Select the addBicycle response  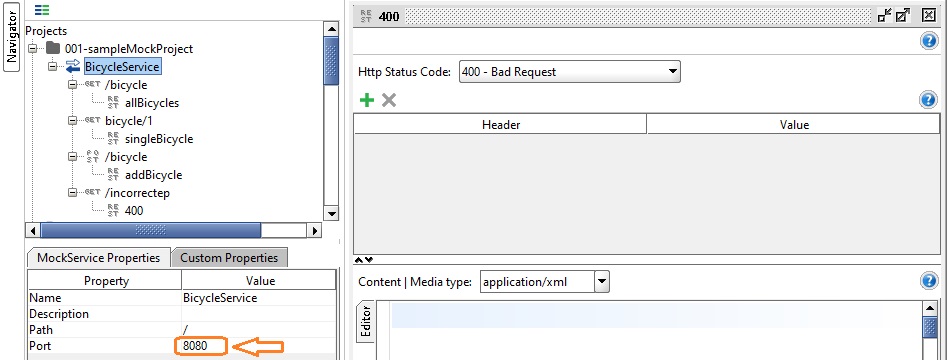pyautogui.click(x=153, y=175)
